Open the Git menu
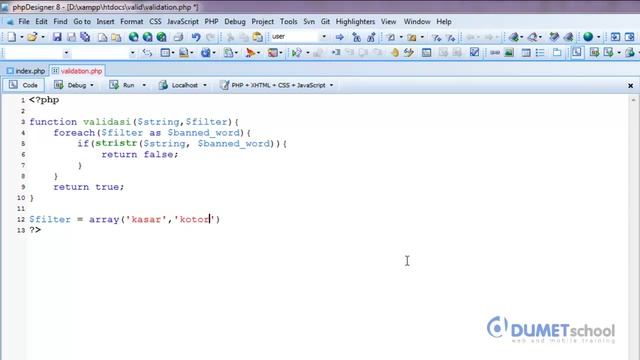The height and width of the screenshot is (360, 640). point(325,22)
